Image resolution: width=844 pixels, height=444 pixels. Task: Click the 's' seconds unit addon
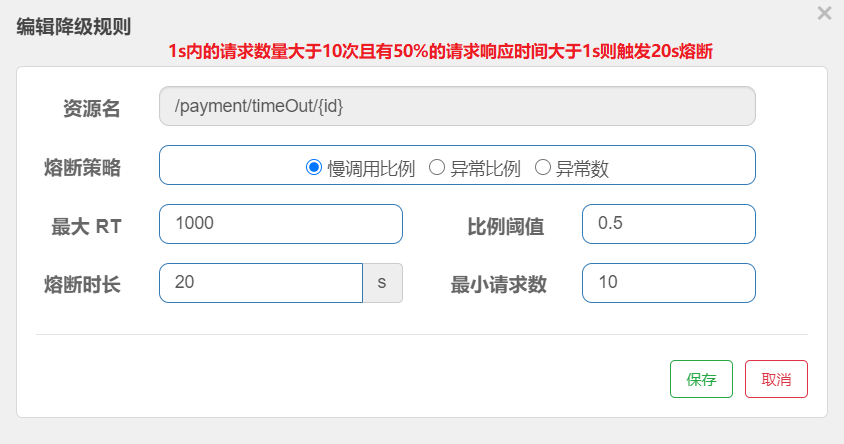click(x=382, y=282)
